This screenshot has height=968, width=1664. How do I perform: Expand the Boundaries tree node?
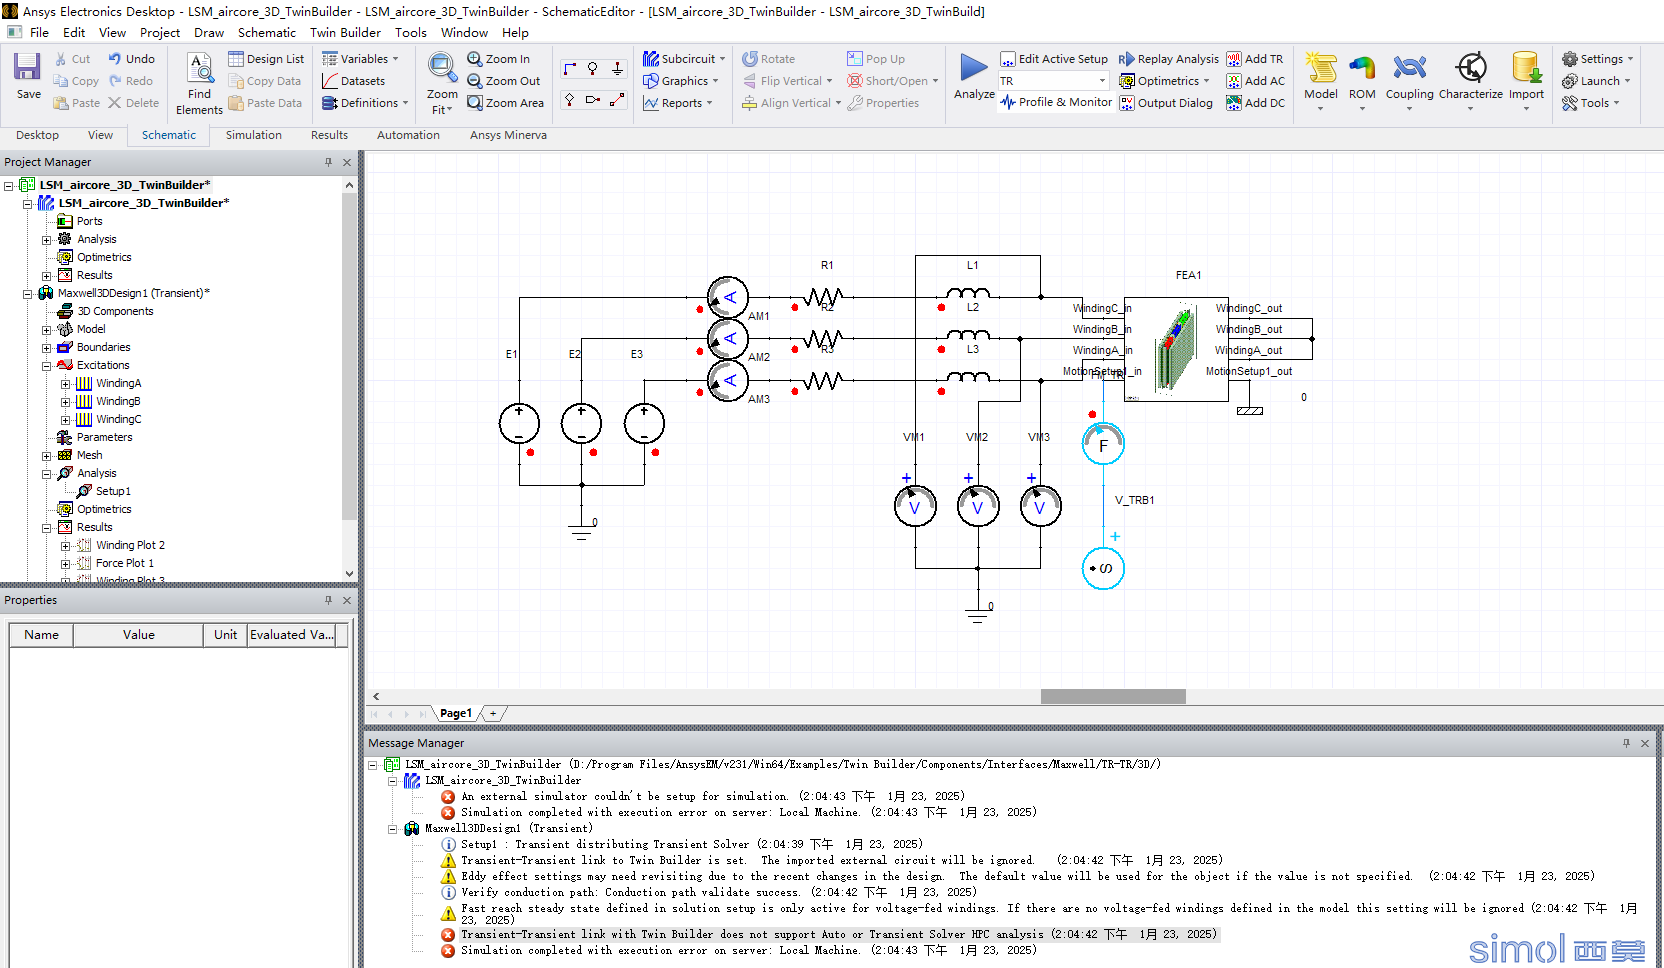coord(46,348)
